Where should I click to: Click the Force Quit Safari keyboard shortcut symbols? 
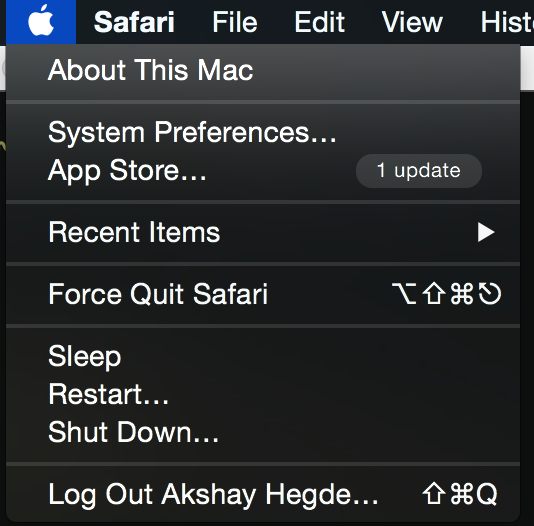[446, 293]
